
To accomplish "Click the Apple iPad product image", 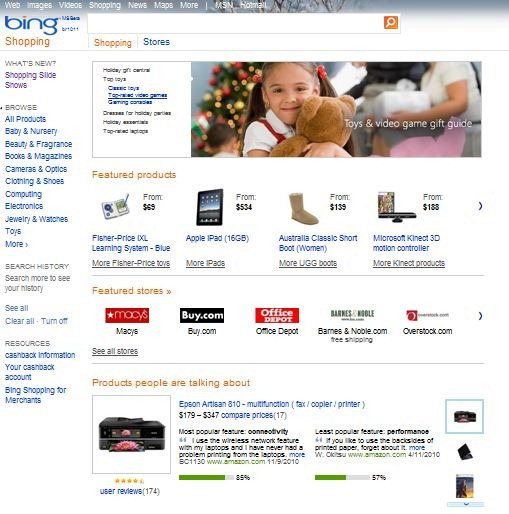I will 210,207.
